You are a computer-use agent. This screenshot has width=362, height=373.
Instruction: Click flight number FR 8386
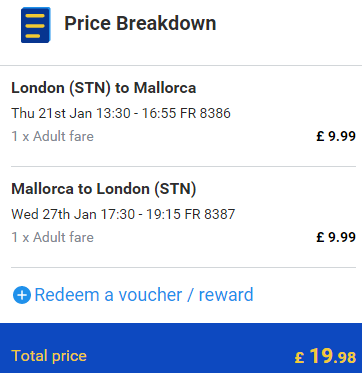click(205, 113)
